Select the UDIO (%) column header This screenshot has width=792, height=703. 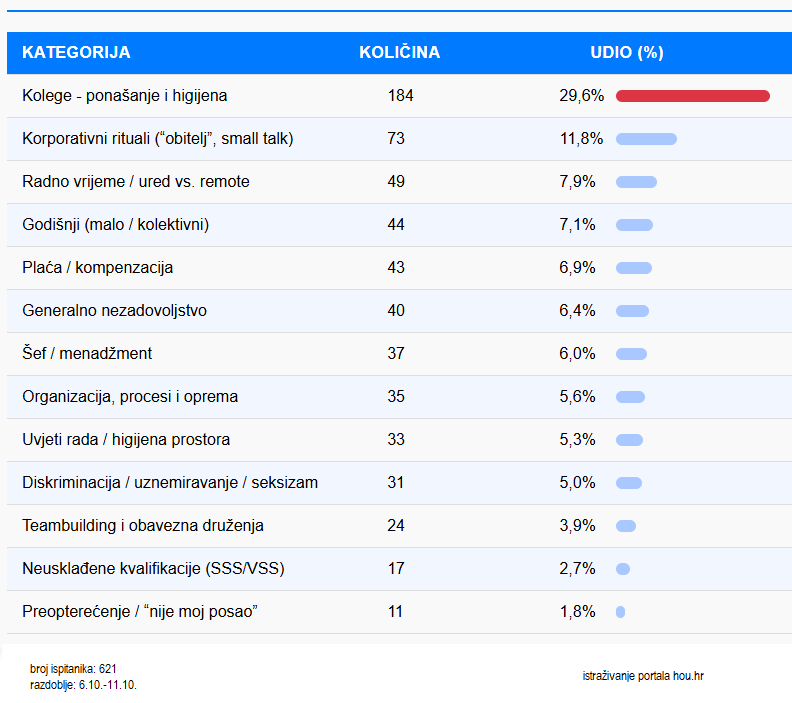(627, 53)
